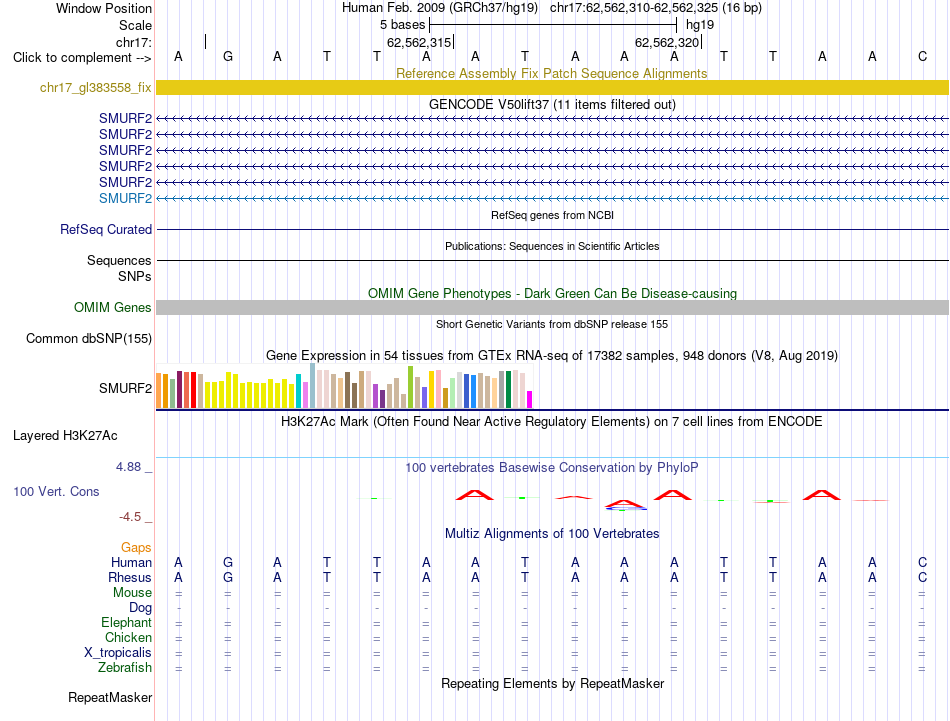Click the 4.88 PhyloP upper scale value
The width and height of the screenshot is (950, 721).
coord(128,467)
